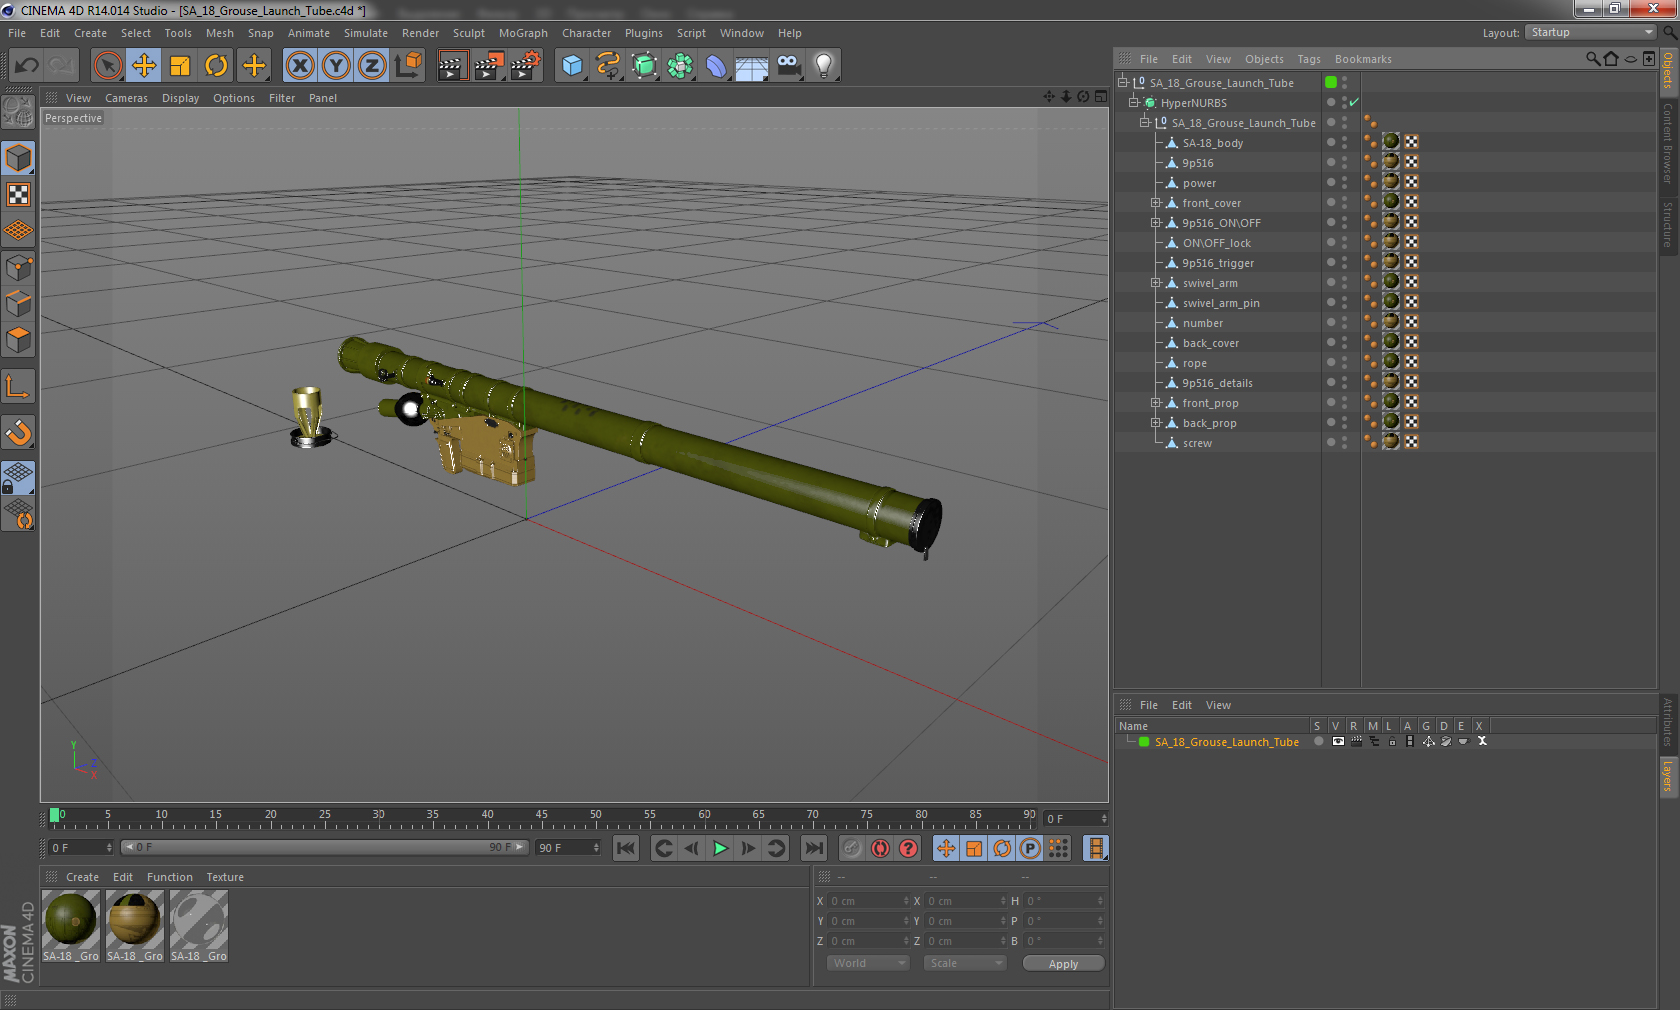Go to end of animation
1680x1010 pixels.
pos(814,848)
